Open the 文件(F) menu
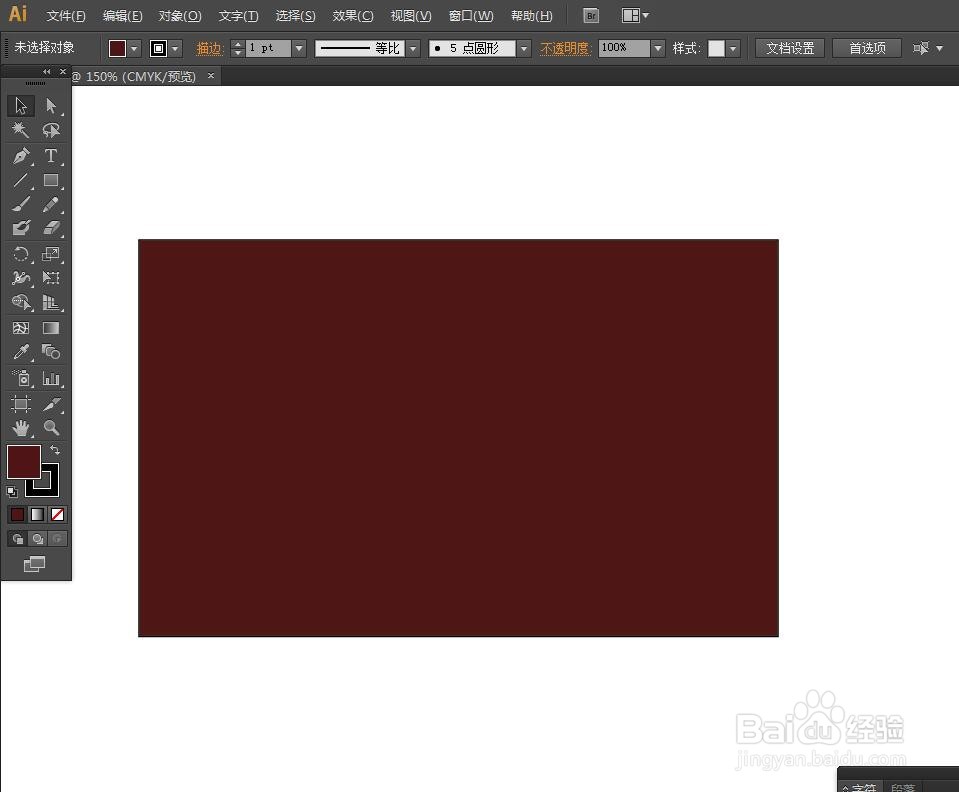The height and width of the screenshot is (792, 959). point(66,16)
